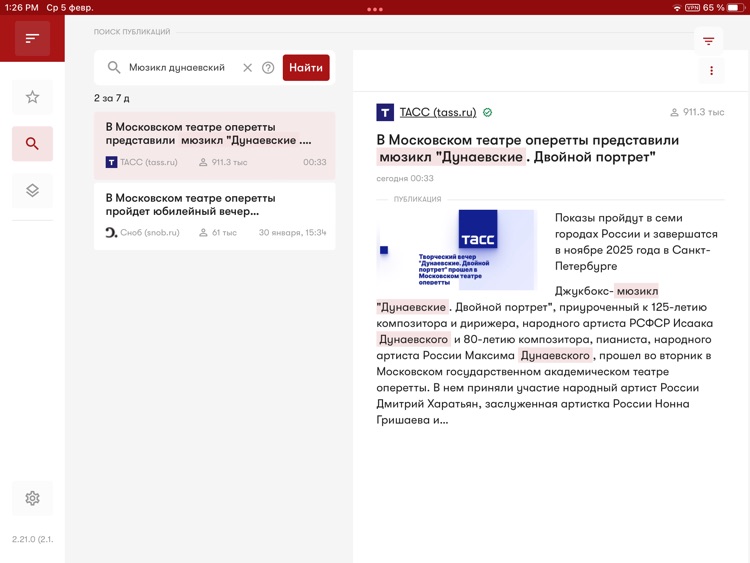Click the battery indicator in status bar

pos(737,8)
